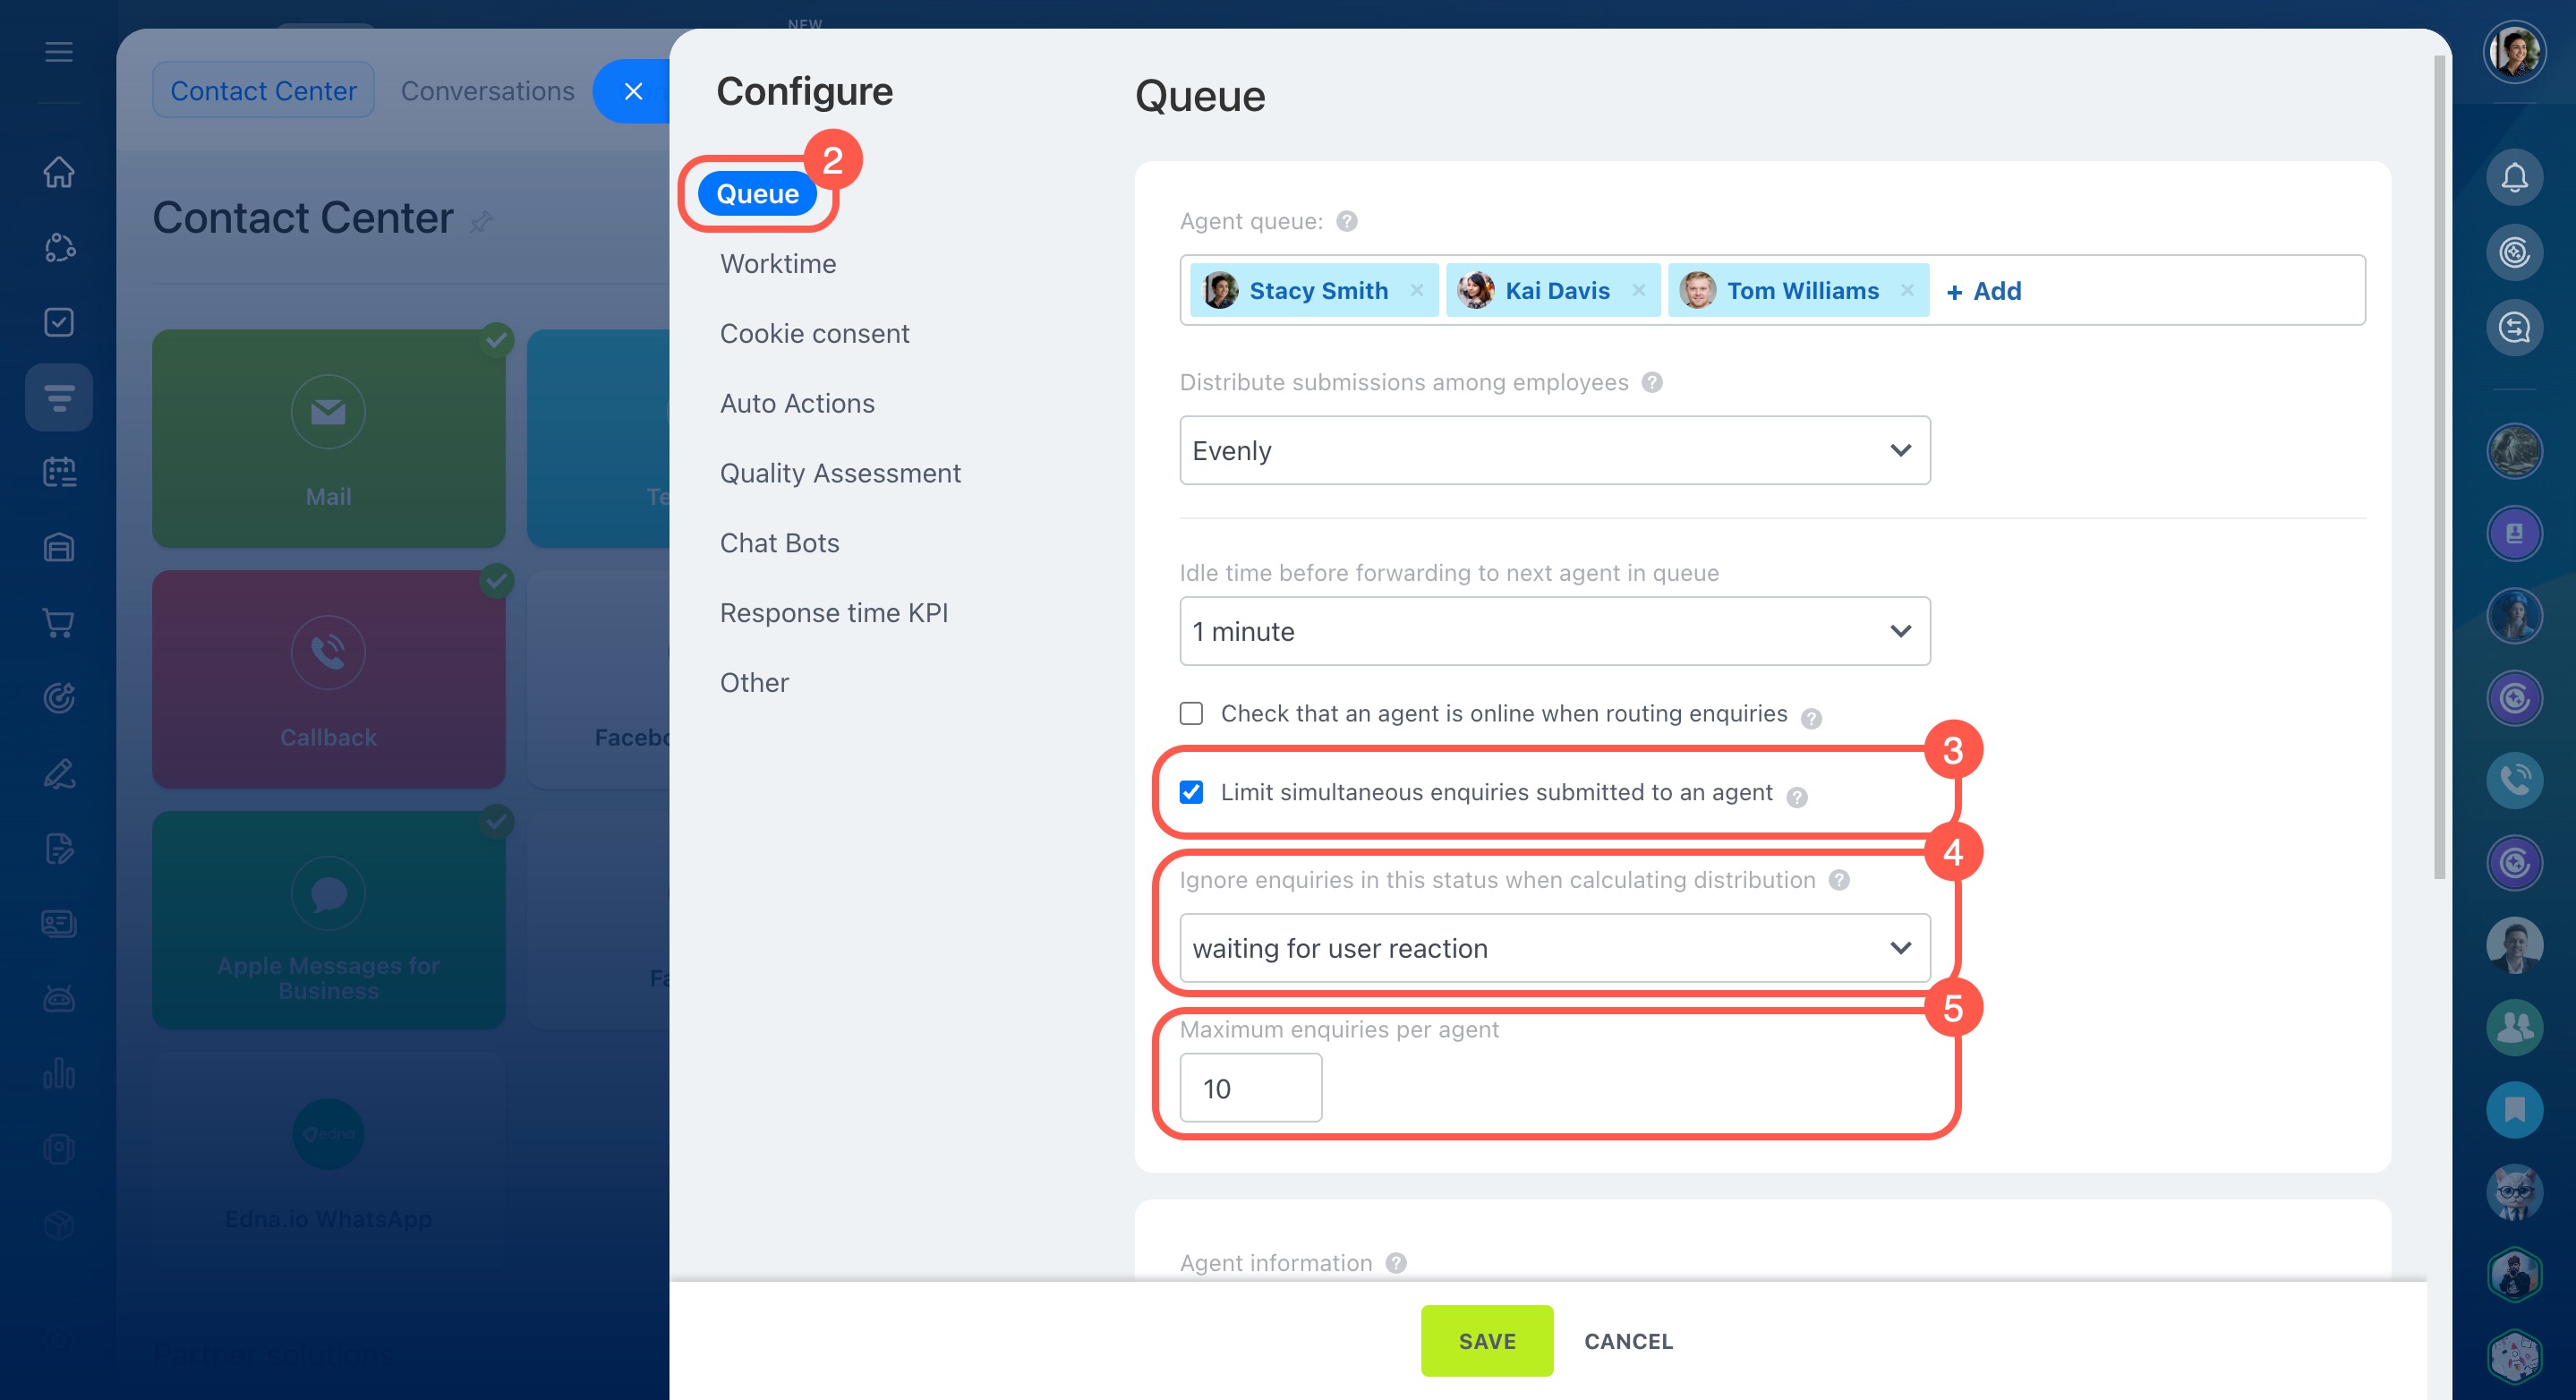Open the Calendar icon in left sidebar

coord(59,472)
